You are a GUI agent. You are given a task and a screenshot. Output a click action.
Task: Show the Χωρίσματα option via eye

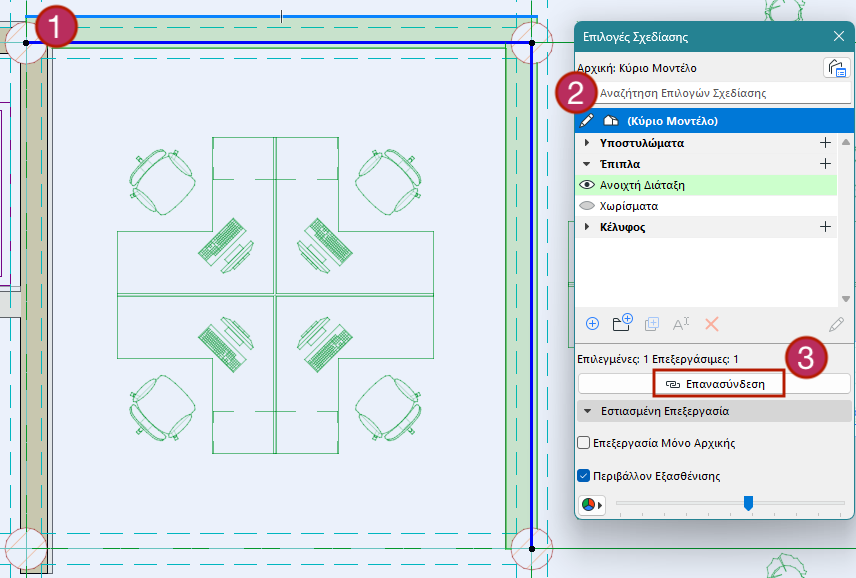click(587, 206)
